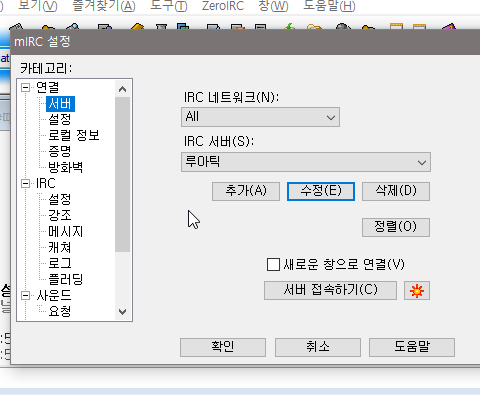480x395 pixels.
Task: Select 플러딩 tree item
Action: [x=66, y=279]
